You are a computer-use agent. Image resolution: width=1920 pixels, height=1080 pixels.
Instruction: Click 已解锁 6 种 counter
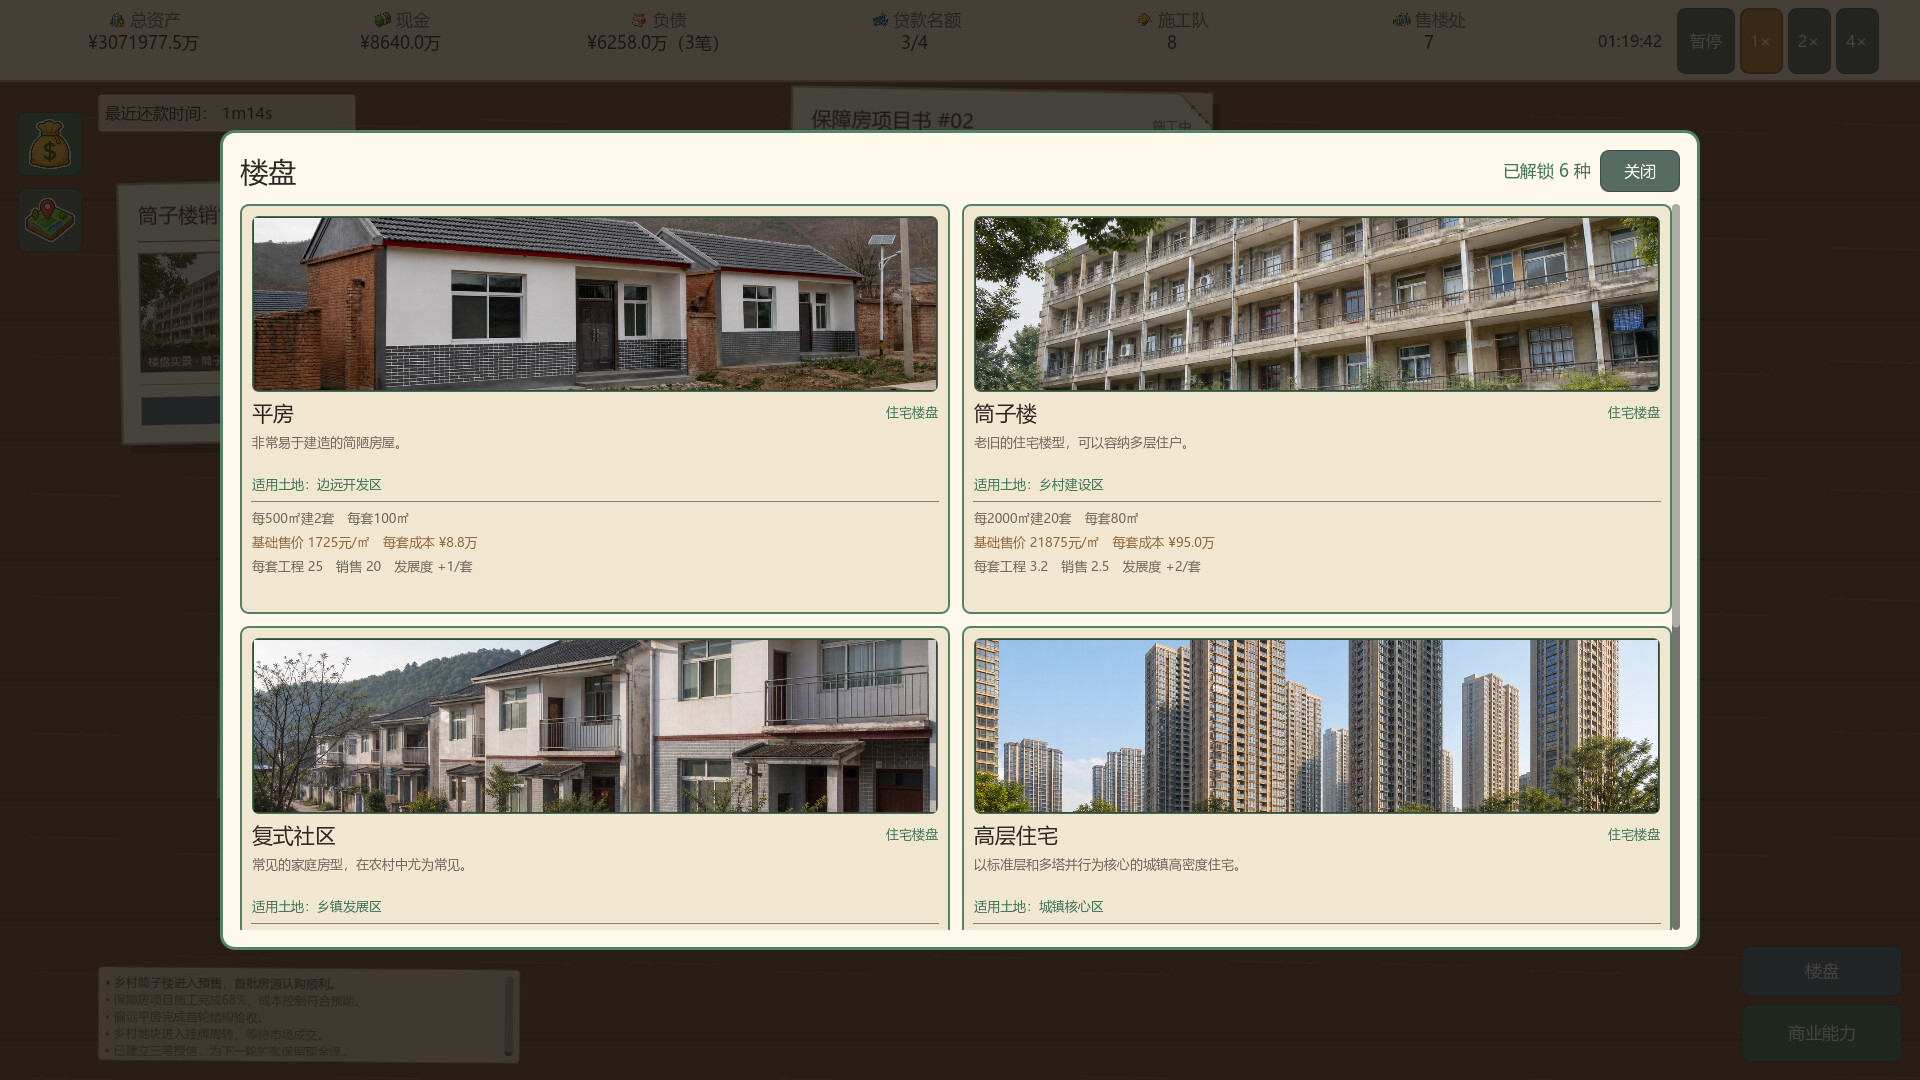coord(1546,171)
